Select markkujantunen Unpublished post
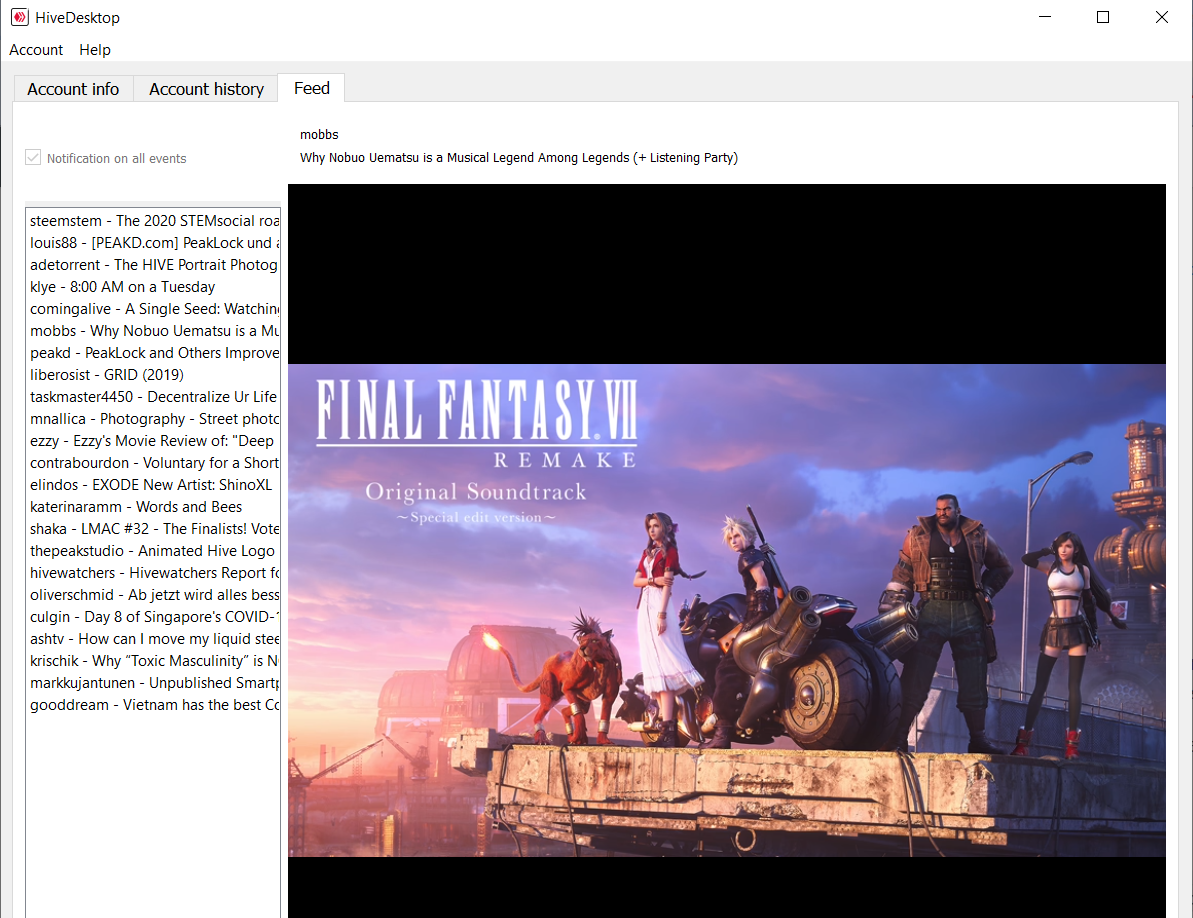 click(x=154, y=683)
